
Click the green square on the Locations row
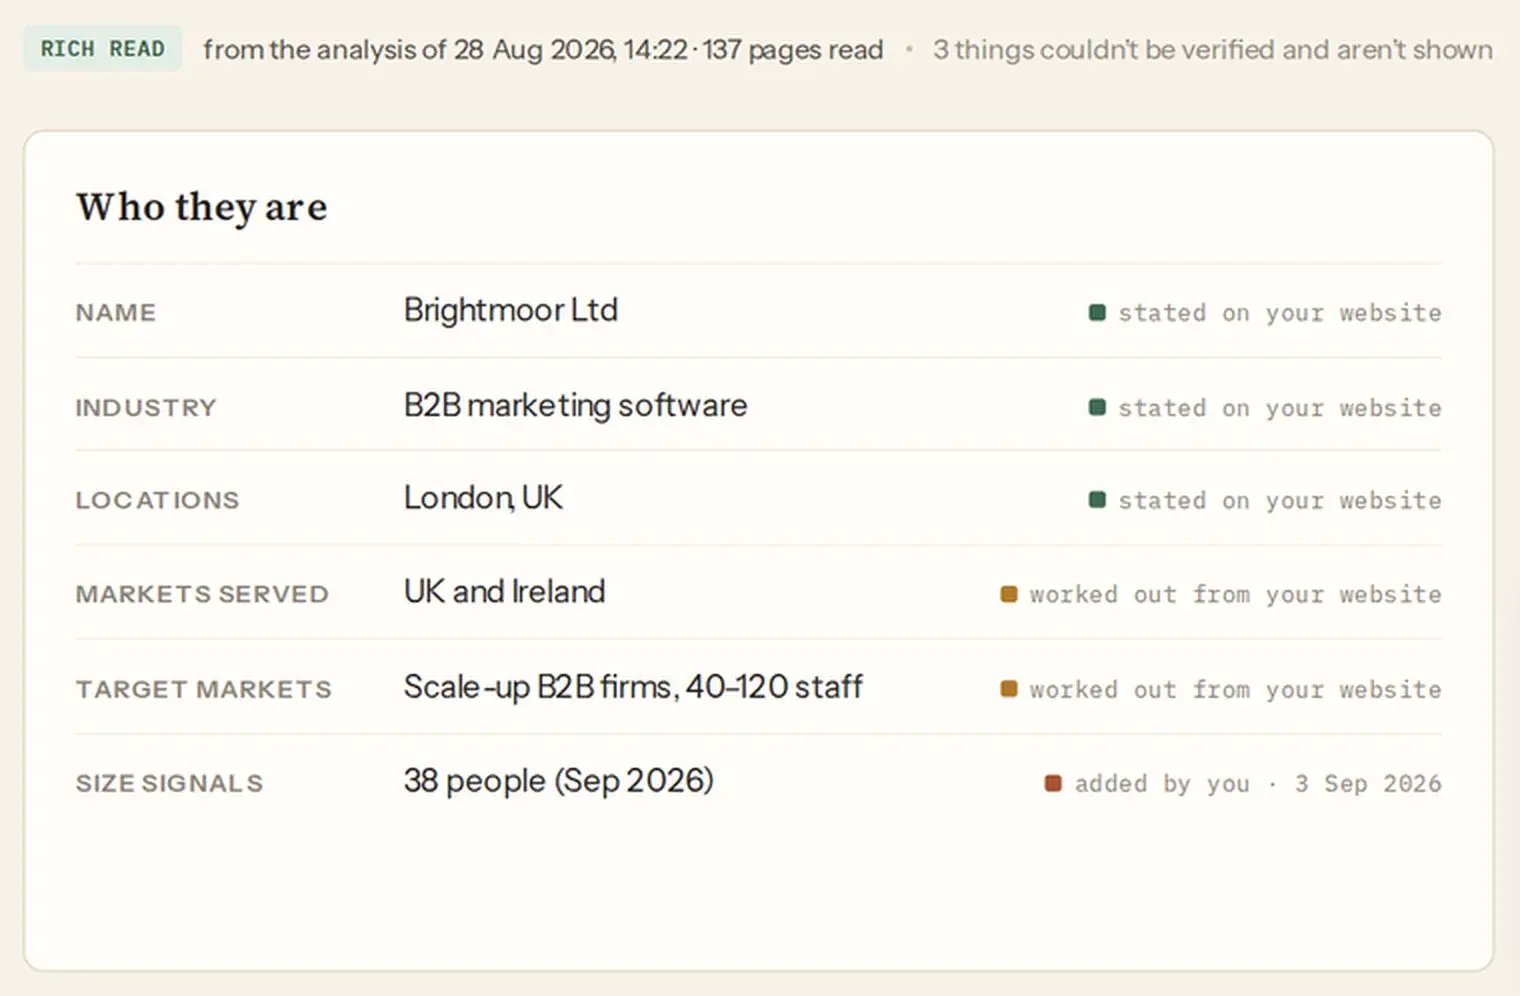(x=1097, y=499)
